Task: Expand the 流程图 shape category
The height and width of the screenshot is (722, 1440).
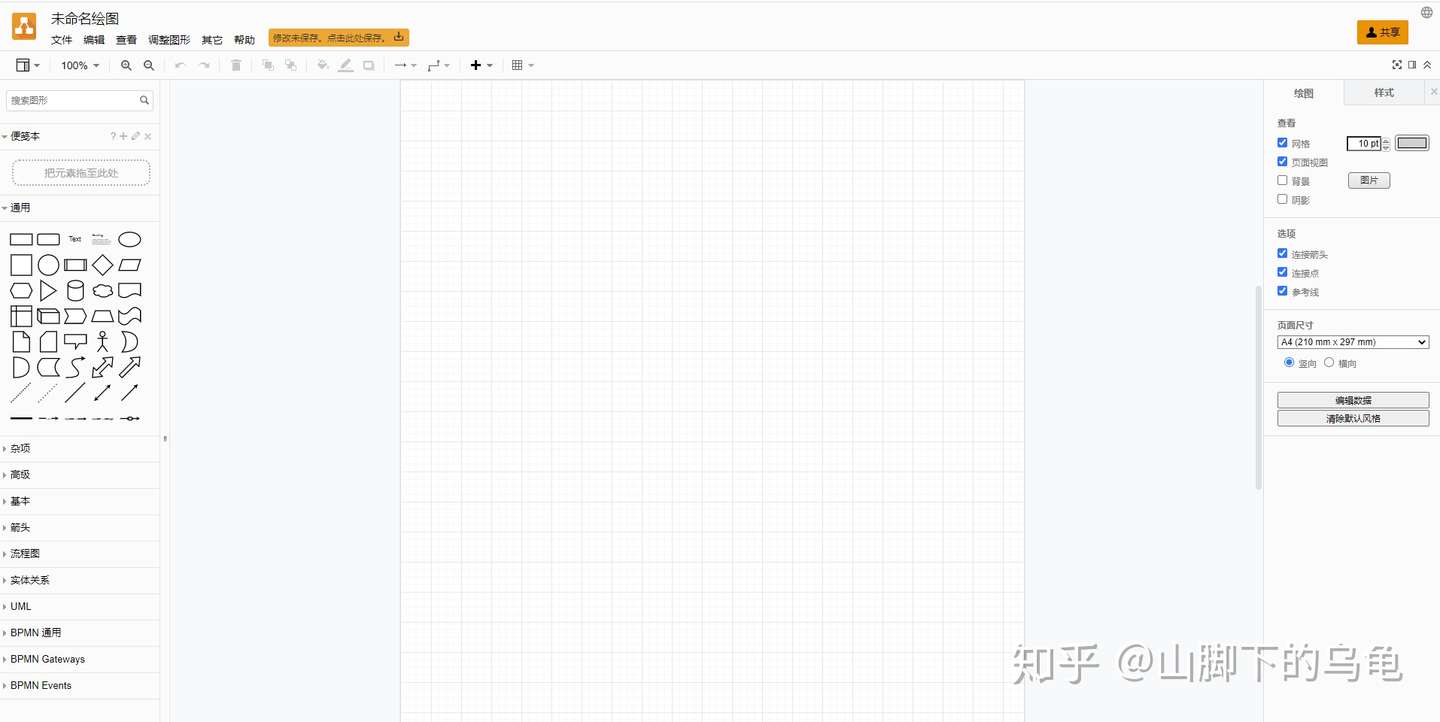Action: pyautogui.click(x=80, y=554)
